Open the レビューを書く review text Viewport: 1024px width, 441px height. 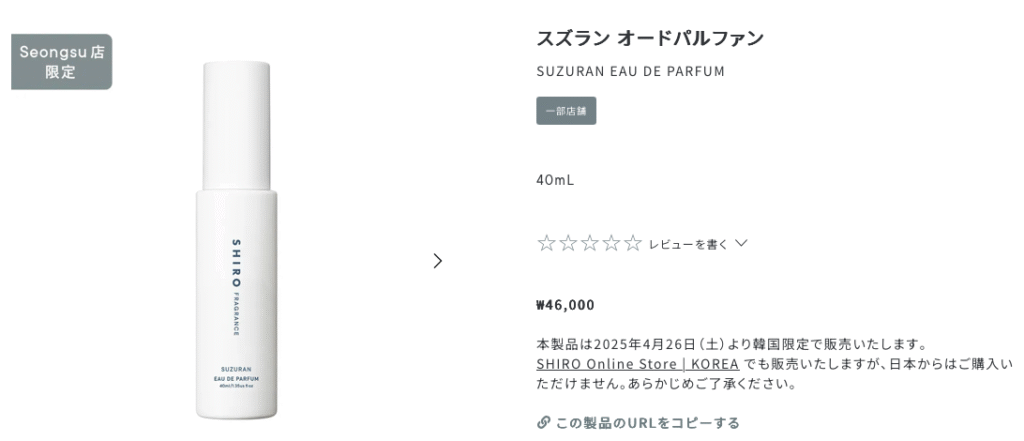688,244
